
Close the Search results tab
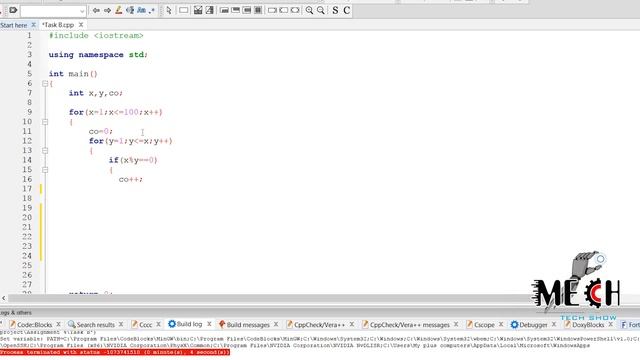pyautogui.click(x=121, y=324)
